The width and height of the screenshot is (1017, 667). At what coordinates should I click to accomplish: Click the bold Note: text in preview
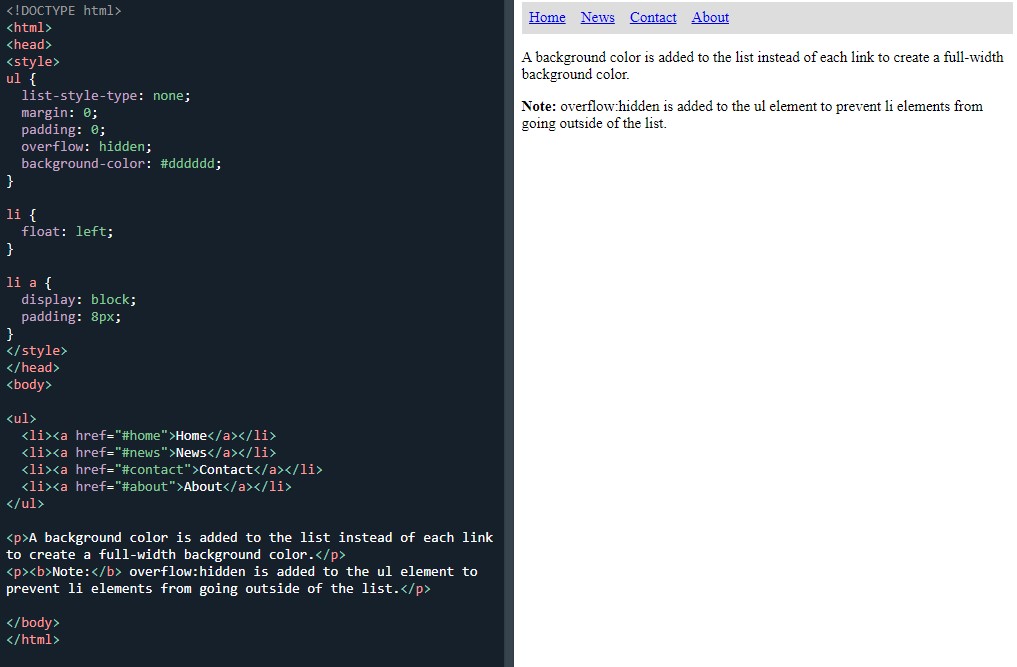coord(539,106)
